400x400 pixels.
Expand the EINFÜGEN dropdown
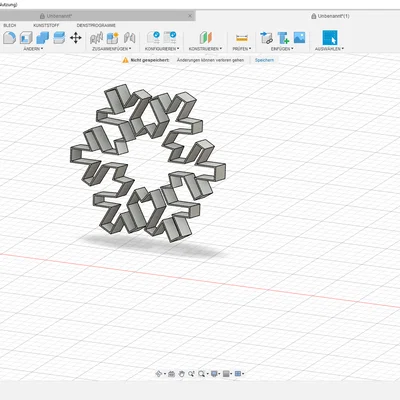pyautogui.click(x=282, y=49)
